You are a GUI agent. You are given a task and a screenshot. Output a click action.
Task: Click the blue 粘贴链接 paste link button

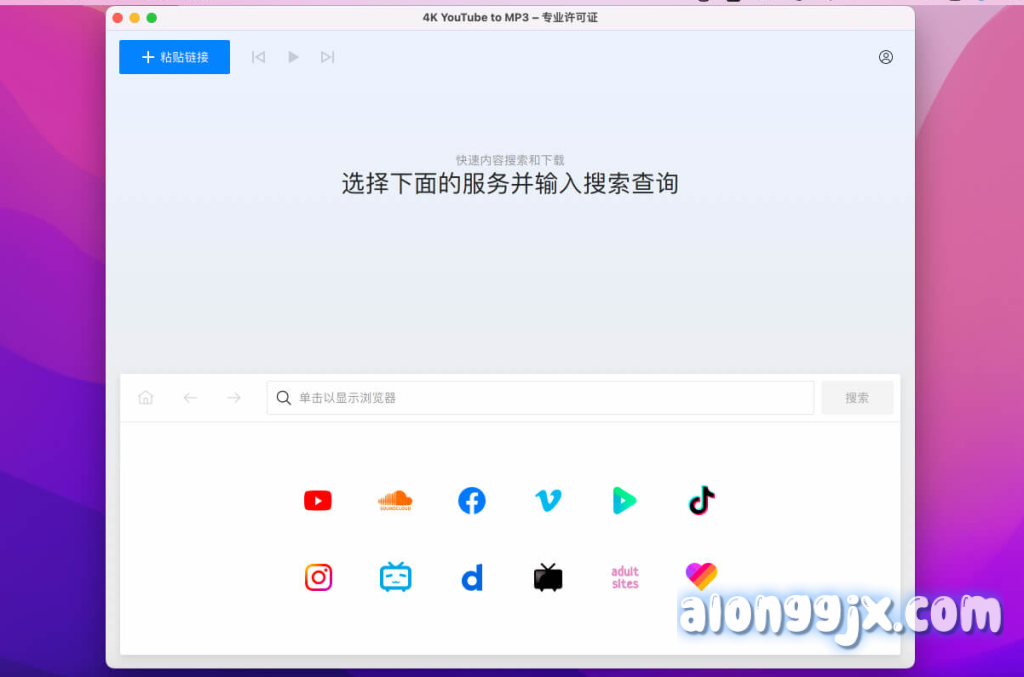pos(174,57)
